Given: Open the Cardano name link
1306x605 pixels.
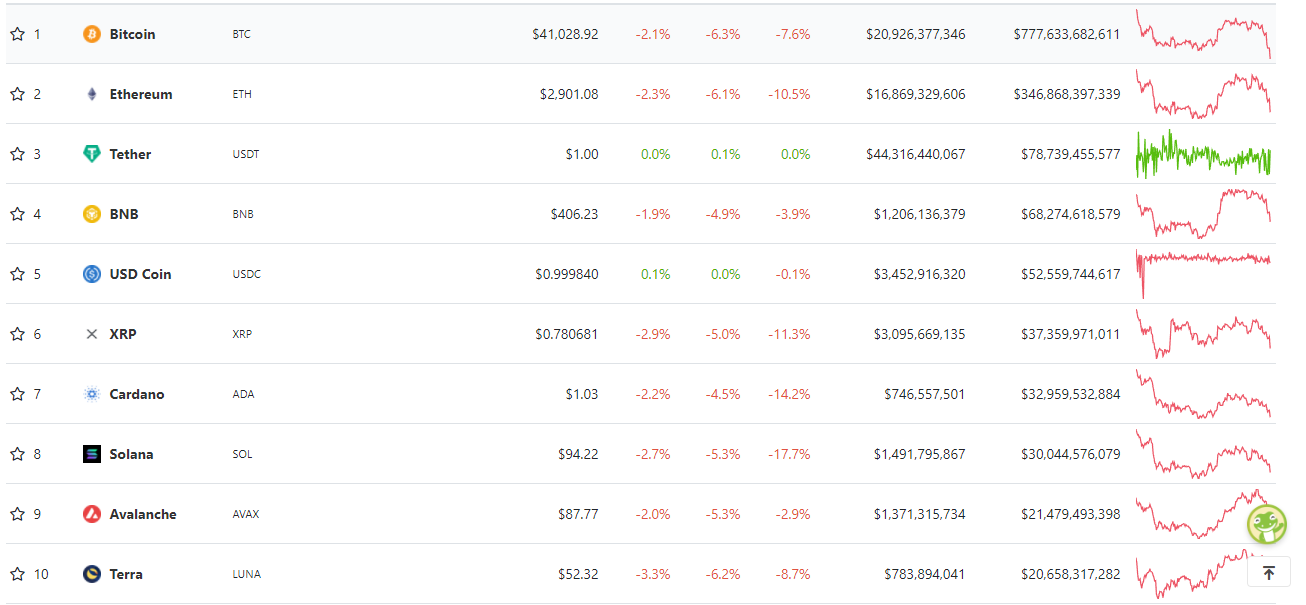Looking at the screenshot, I should point(137,394).
